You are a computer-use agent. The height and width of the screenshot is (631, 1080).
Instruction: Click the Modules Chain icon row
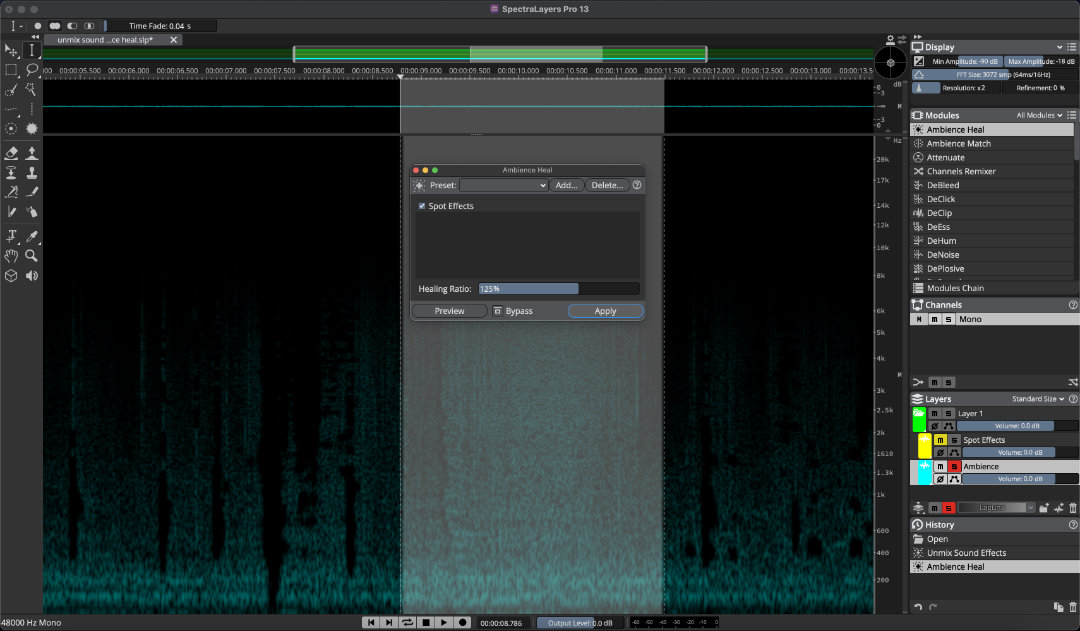992,288
